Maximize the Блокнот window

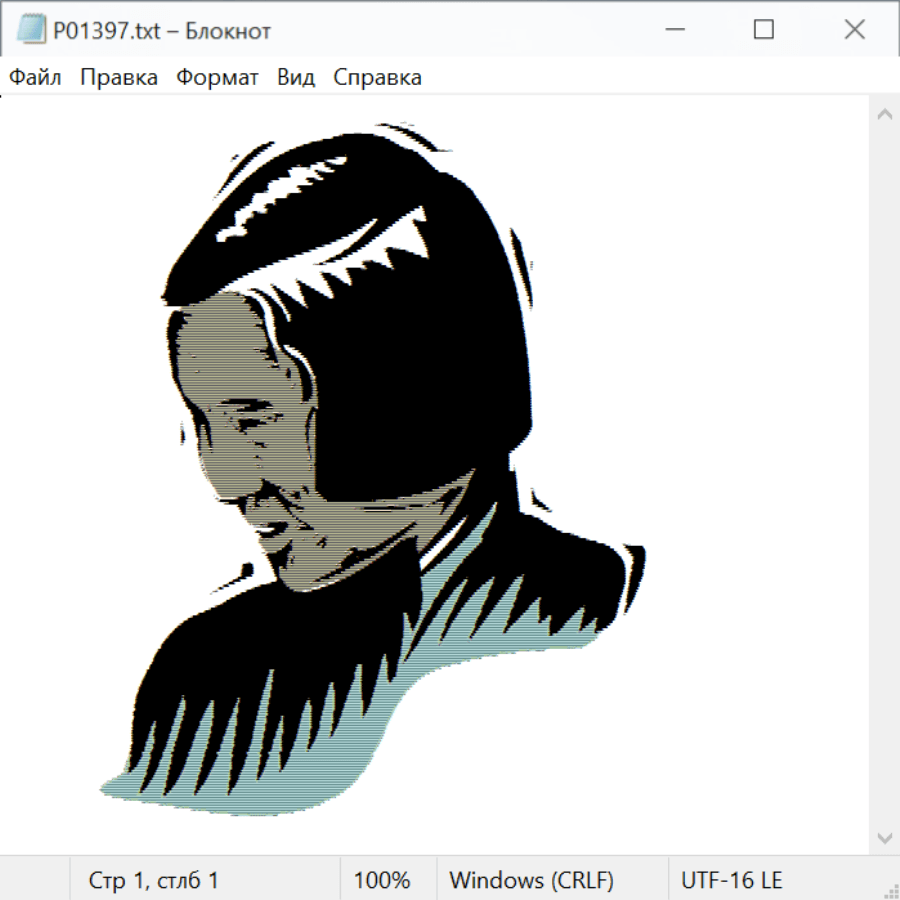[x=763, y=30]
